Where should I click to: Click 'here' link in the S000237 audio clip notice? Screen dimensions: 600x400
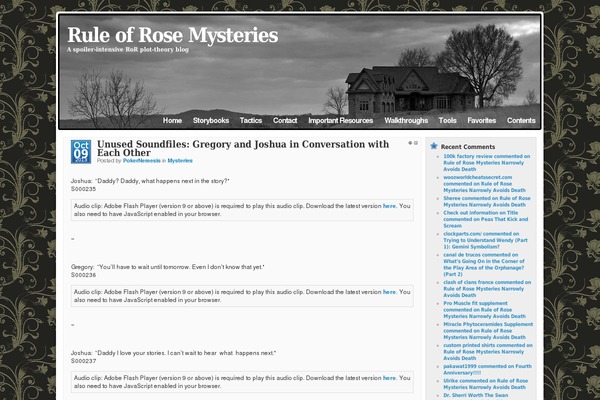pyautogui.click(x=389, y=378)
